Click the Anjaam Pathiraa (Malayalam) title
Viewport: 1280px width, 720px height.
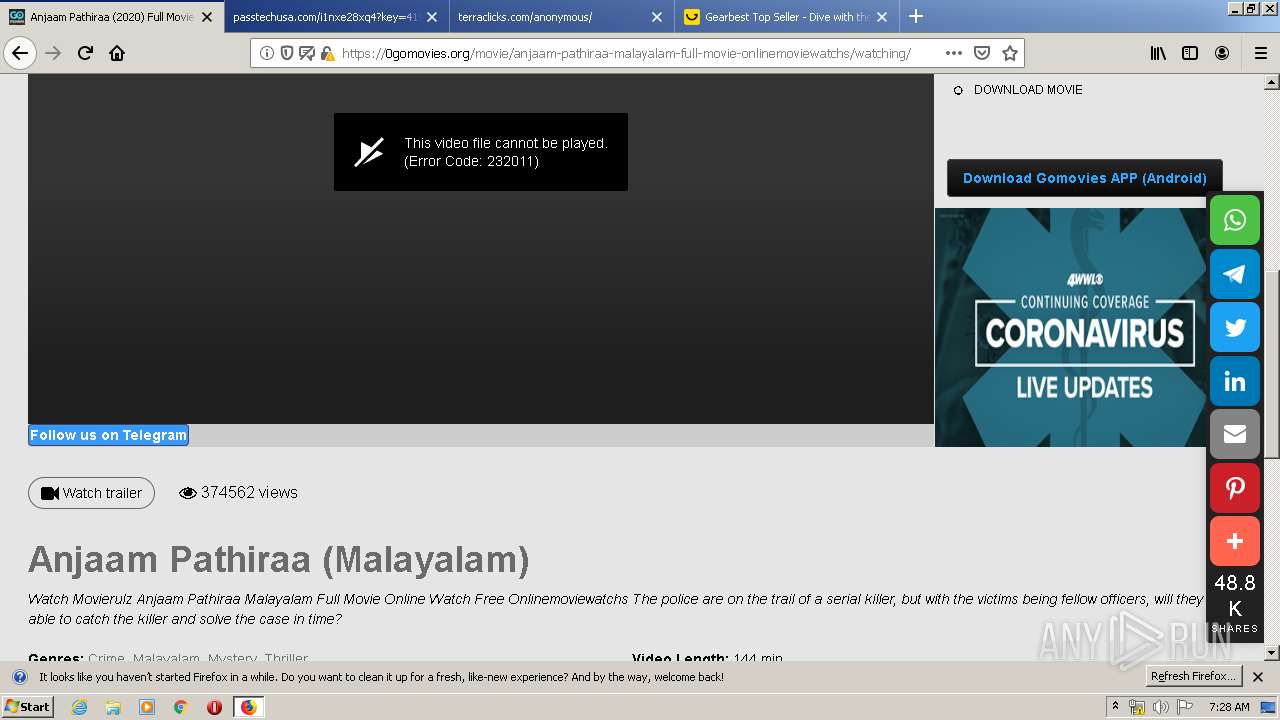279,559
